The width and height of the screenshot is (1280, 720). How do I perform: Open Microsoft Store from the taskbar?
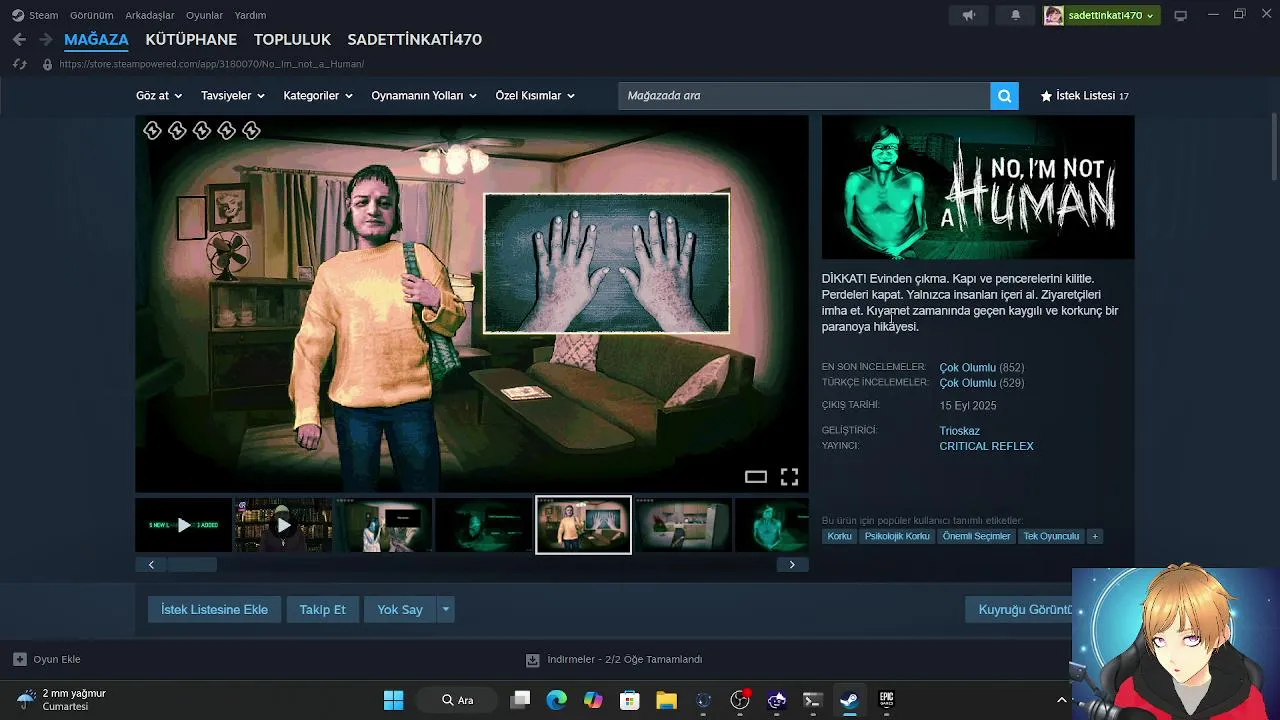click(x=630, y=700)
